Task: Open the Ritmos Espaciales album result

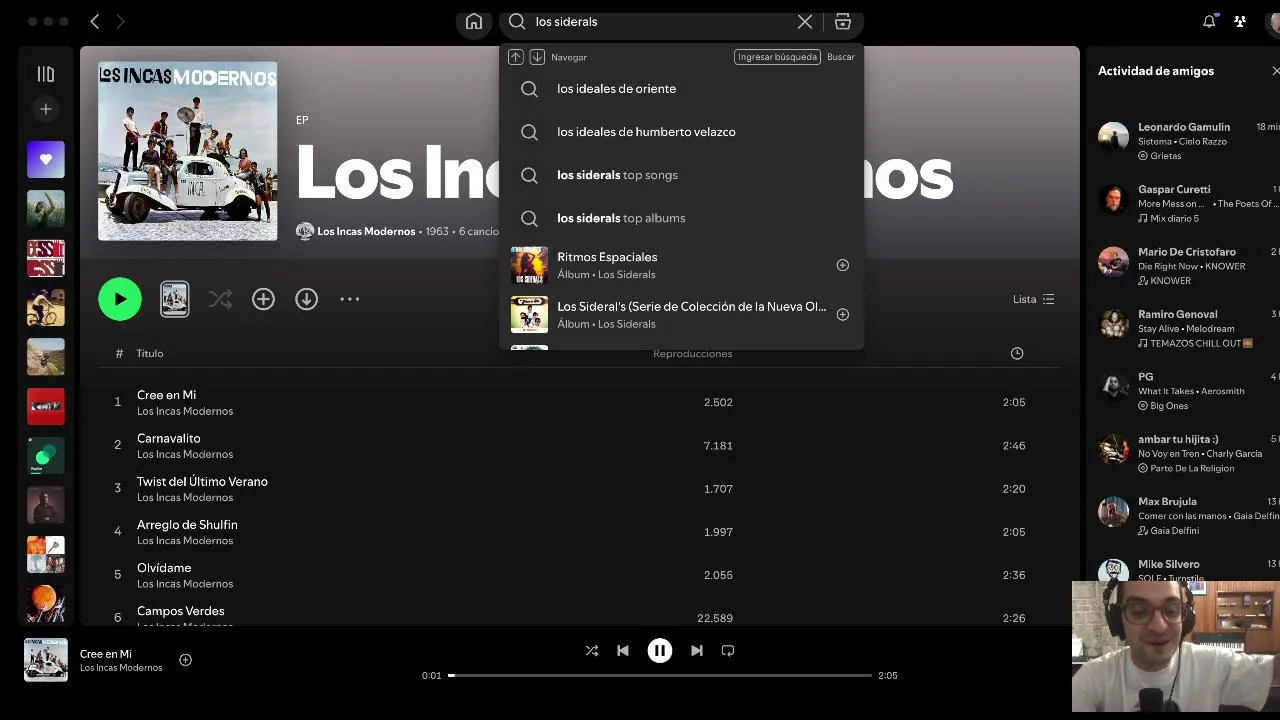Action: 681,265
